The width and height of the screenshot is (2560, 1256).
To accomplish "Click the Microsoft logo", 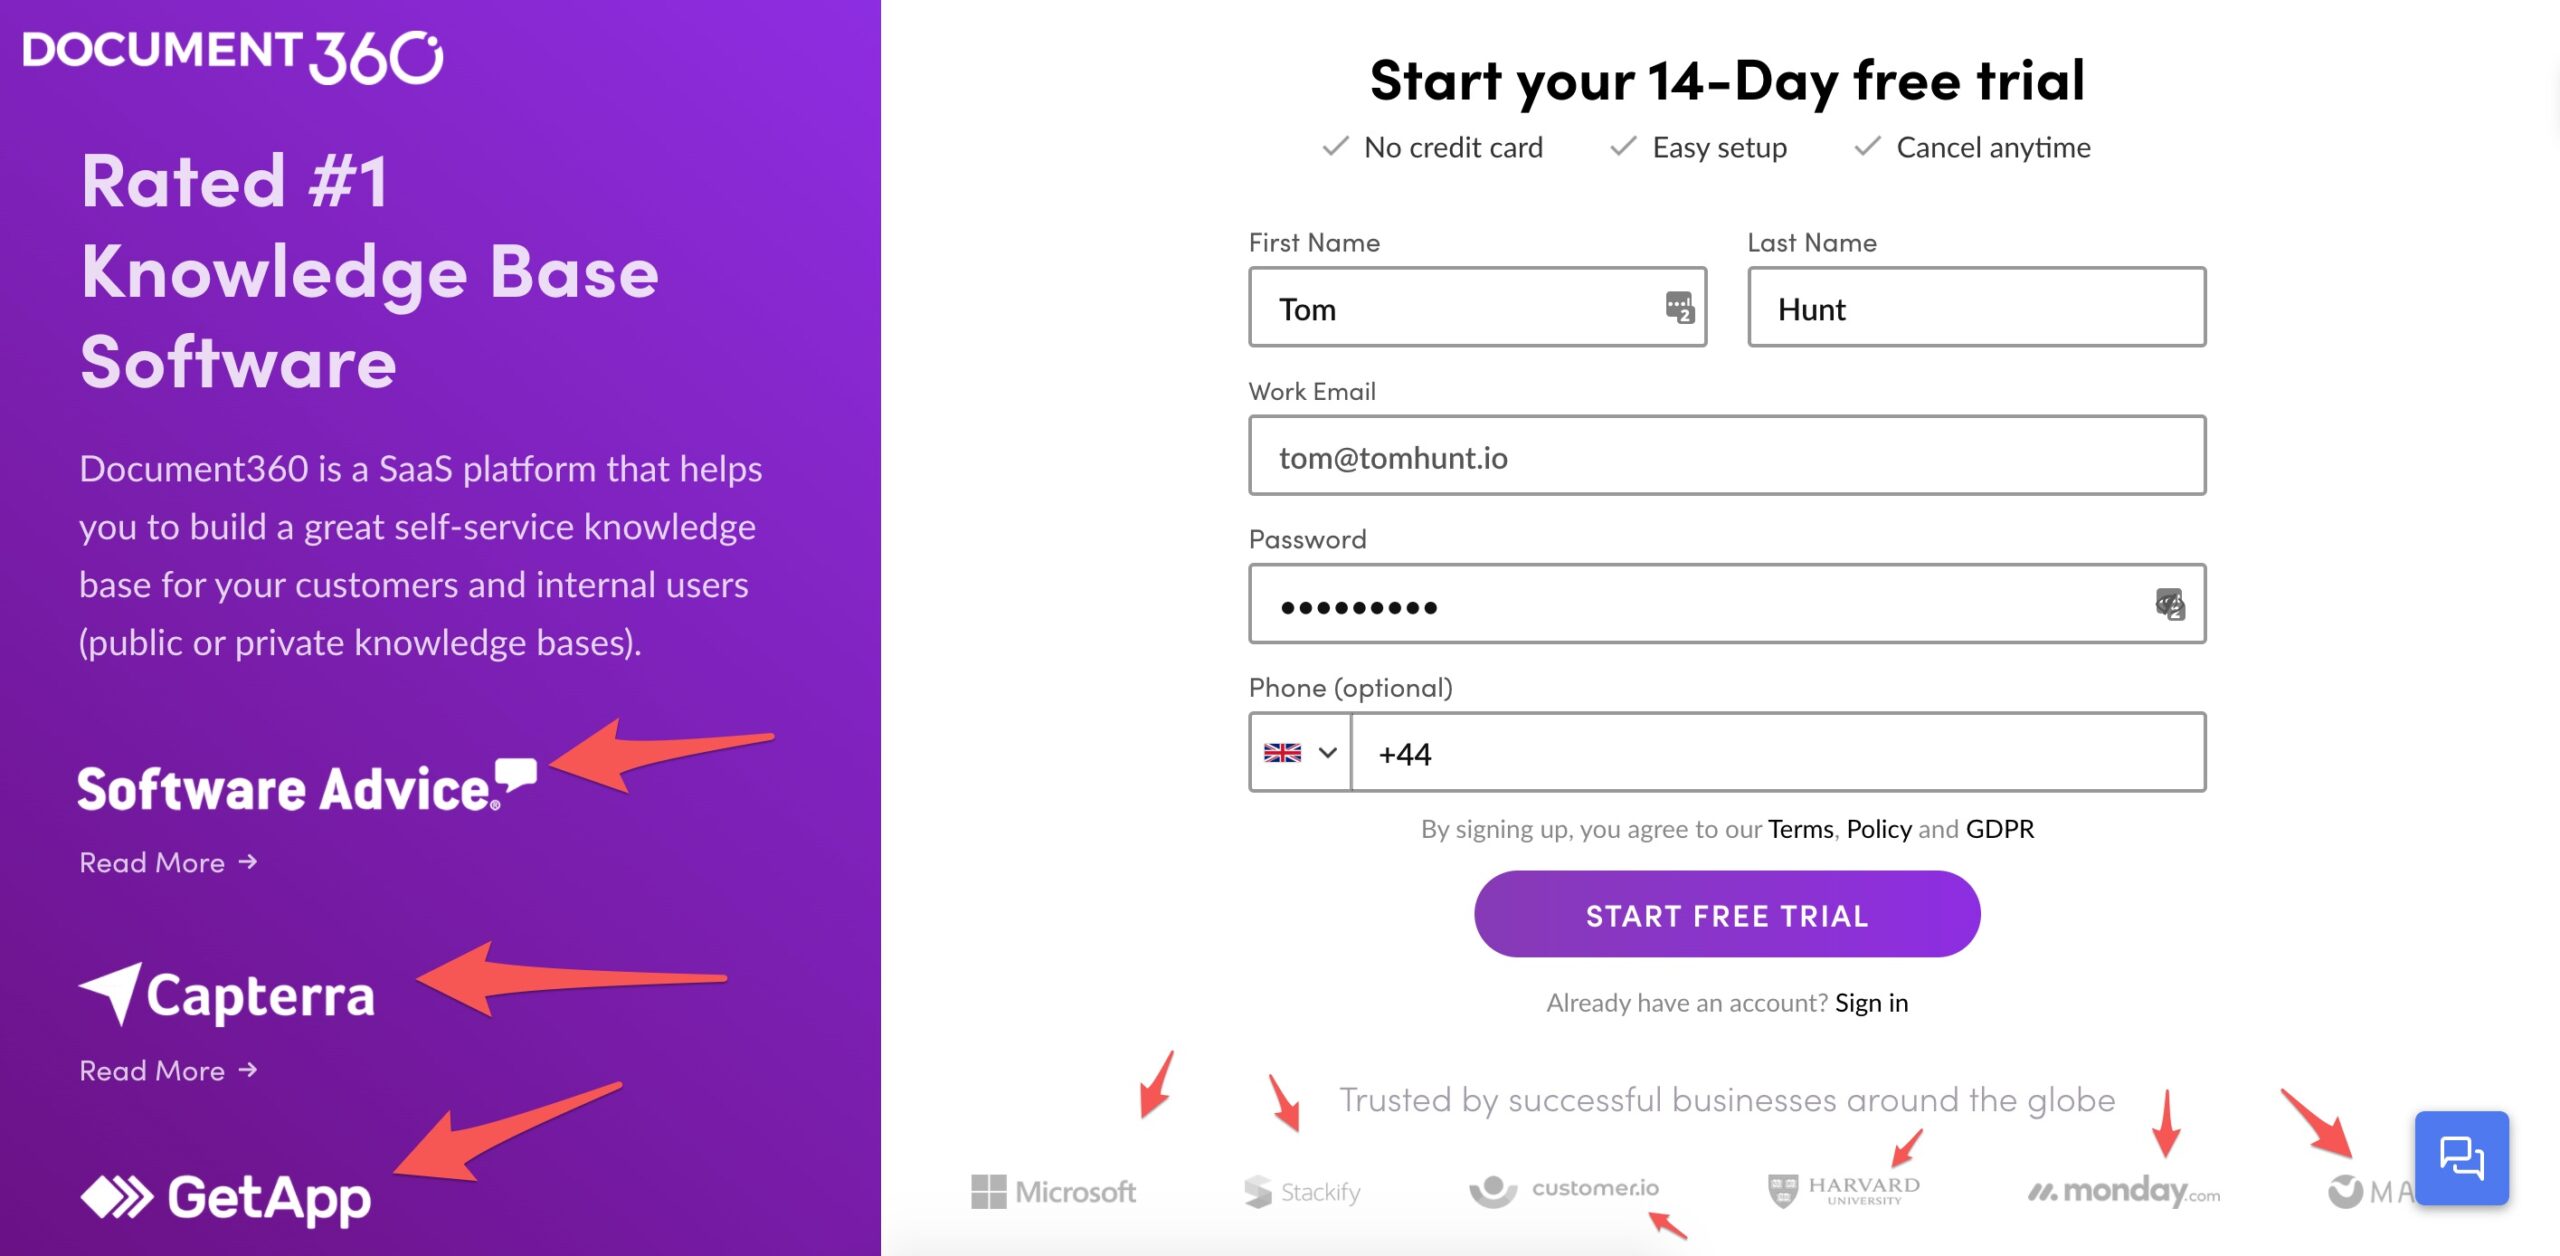I will (x=1052, y=1191).
